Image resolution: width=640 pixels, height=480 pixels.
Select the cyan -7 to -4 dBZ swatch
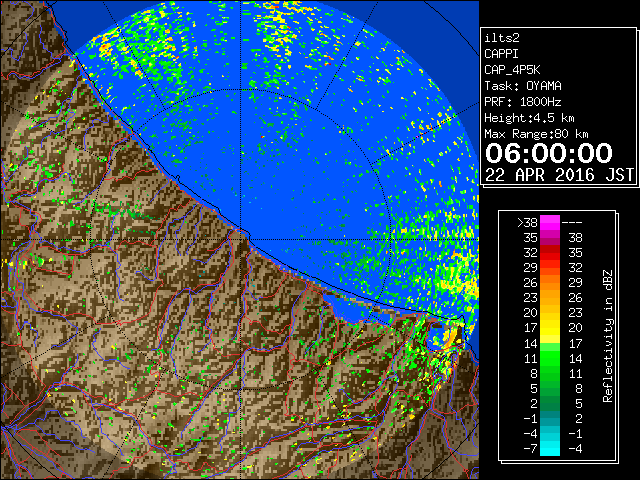coord(550,448)
